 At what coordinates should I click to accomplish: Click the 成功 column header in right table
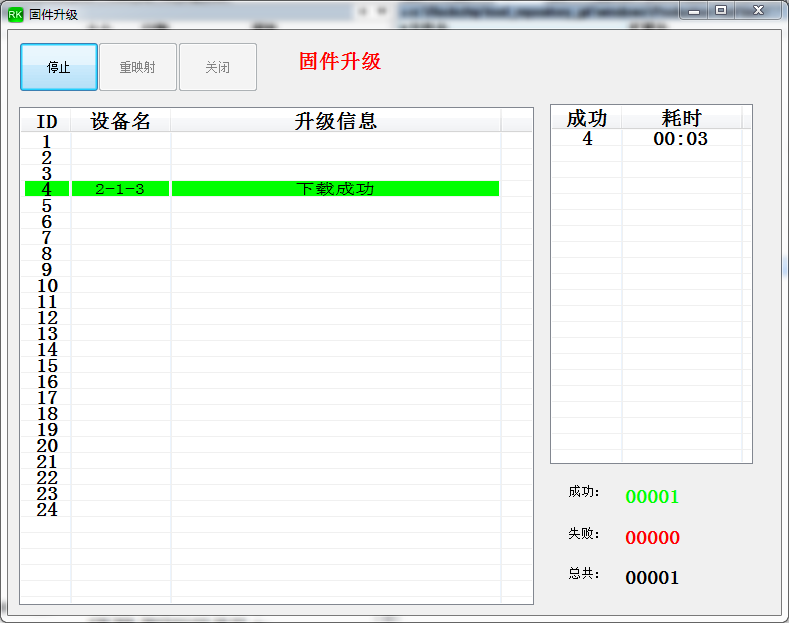click(587, 118)
